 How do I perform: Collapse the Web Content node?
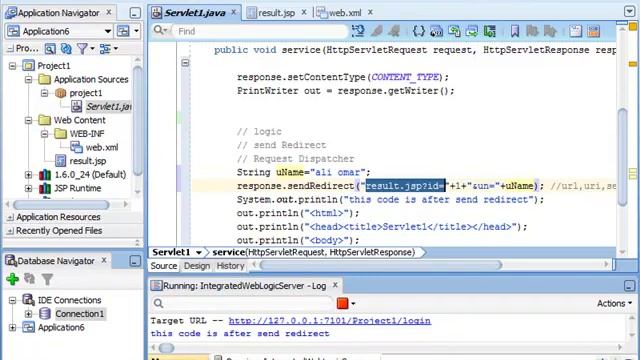(29, 120)
